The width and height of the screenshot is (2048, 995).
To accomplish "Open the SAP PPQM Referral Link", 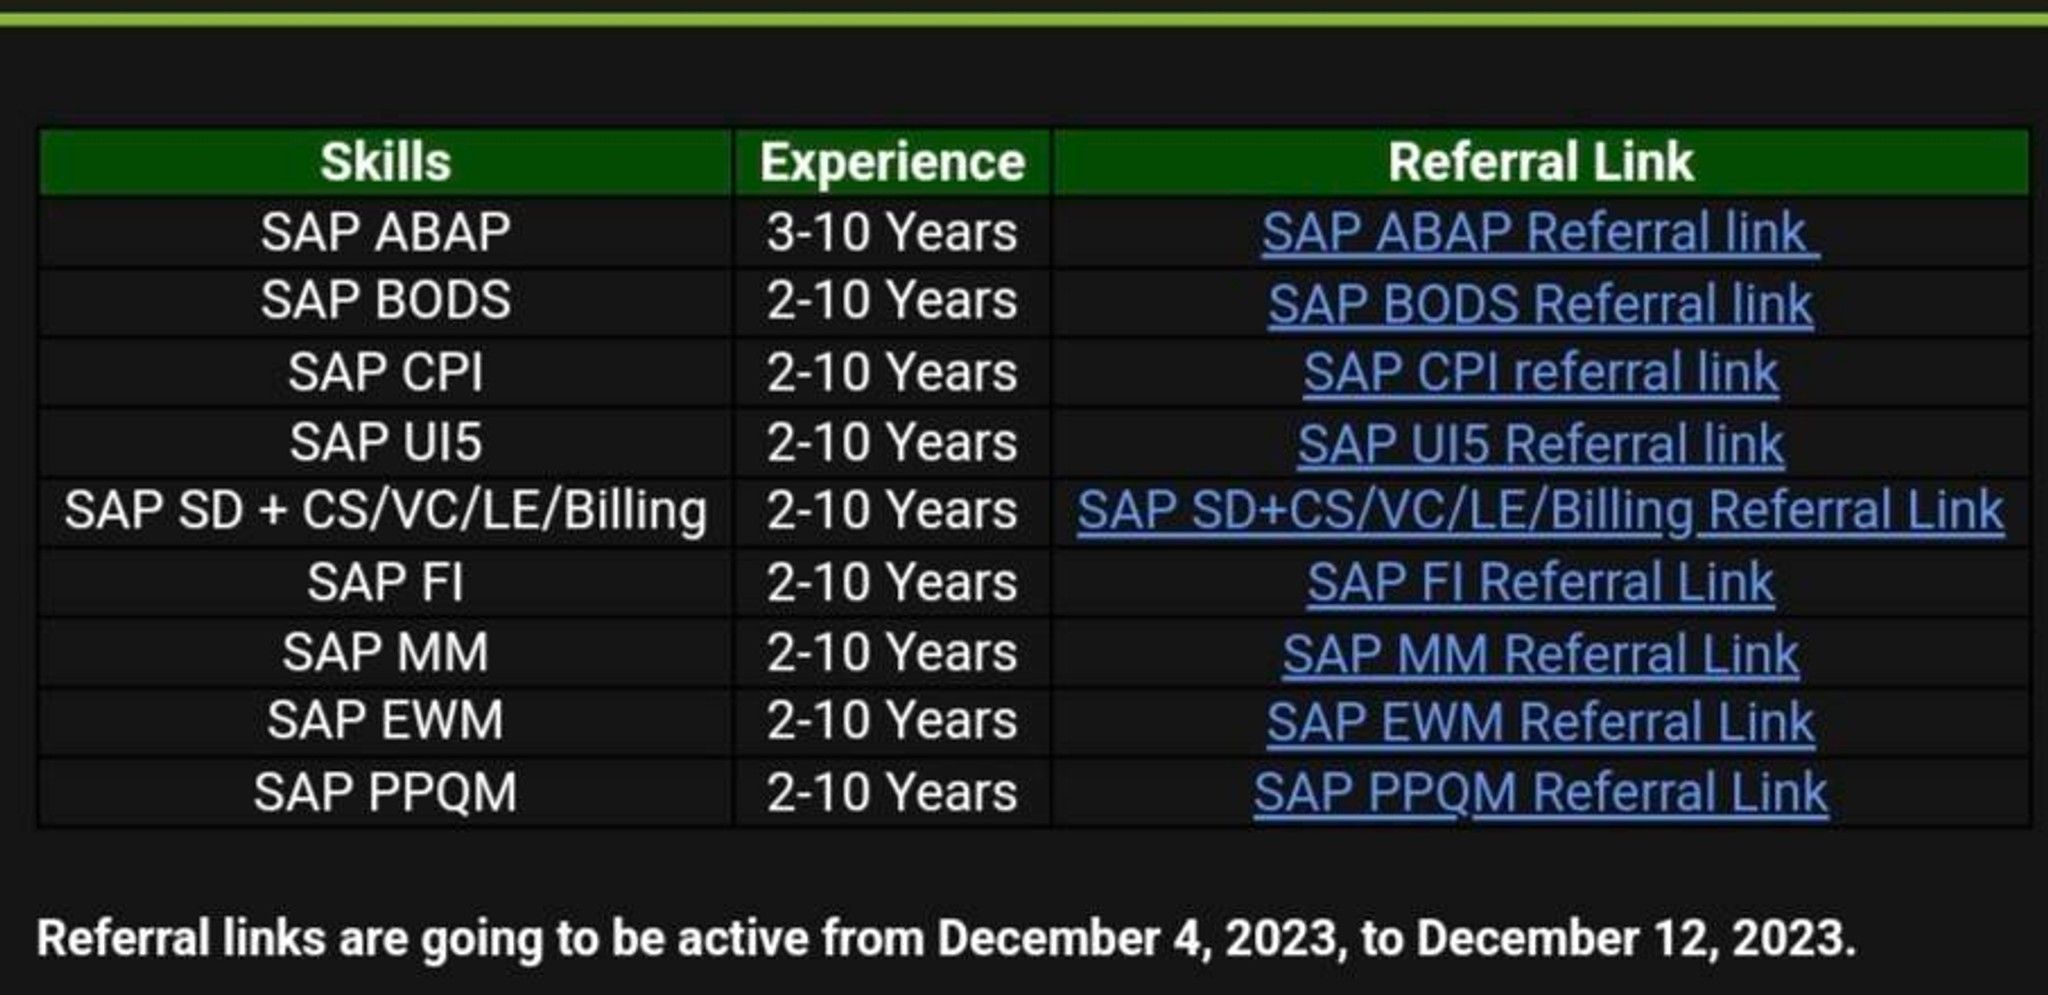I will [x=1540, y=792].
